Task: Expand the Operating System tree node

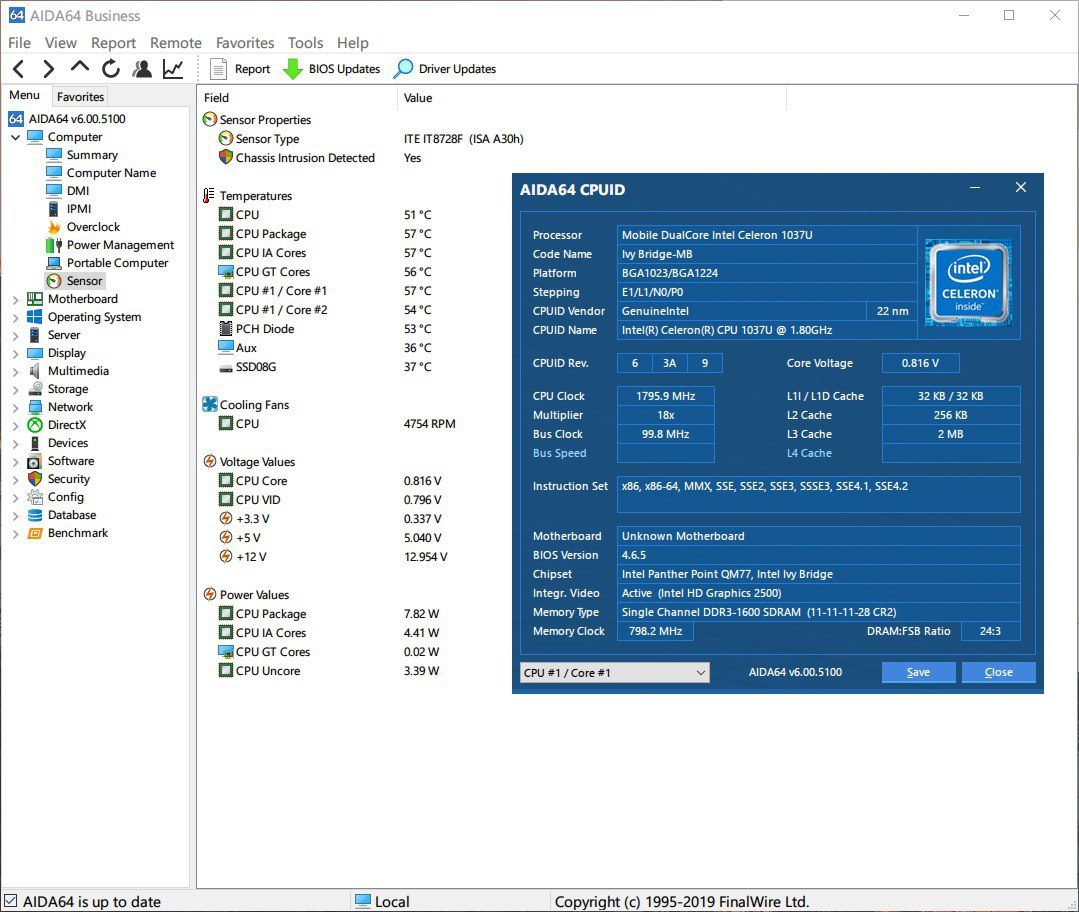Action: pyautogui.click(x=15, y=317)
